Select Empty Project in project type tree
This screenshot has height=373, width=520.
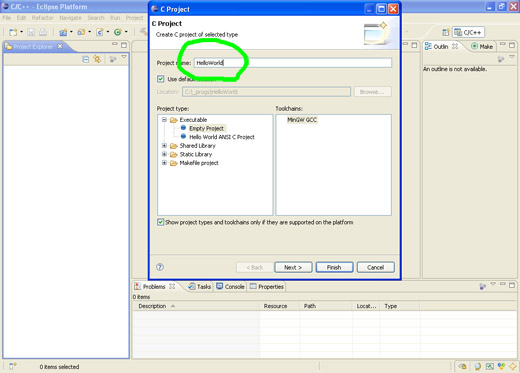(206, 128)
